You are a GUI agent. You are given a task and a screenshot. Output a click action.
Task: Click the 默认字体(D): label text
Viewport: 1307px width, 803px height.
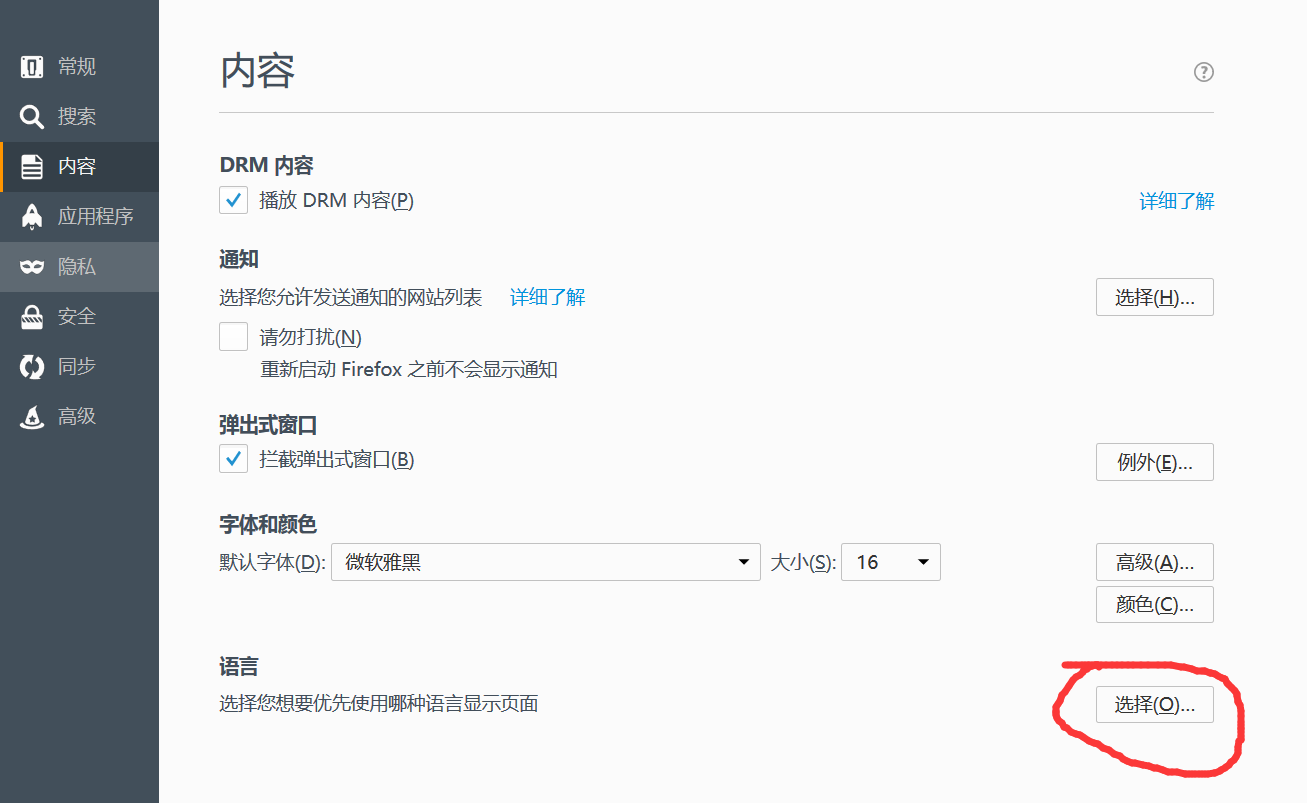coord(272,562)
